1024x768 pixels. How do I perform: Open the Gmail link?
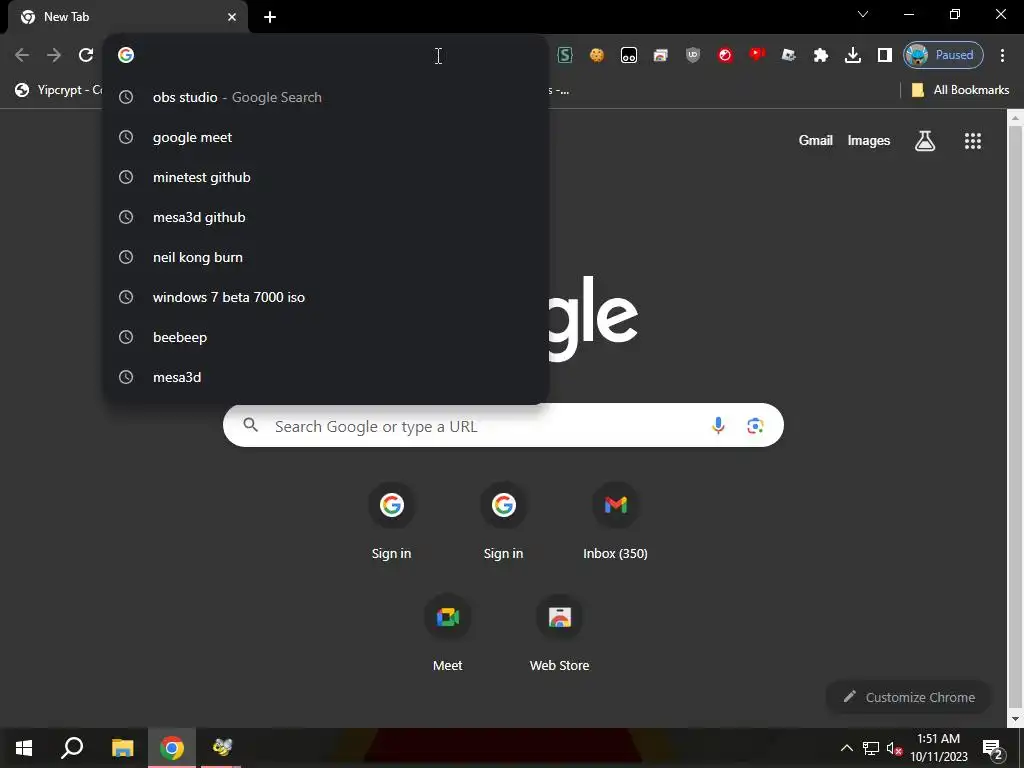(x=816, y=140)
